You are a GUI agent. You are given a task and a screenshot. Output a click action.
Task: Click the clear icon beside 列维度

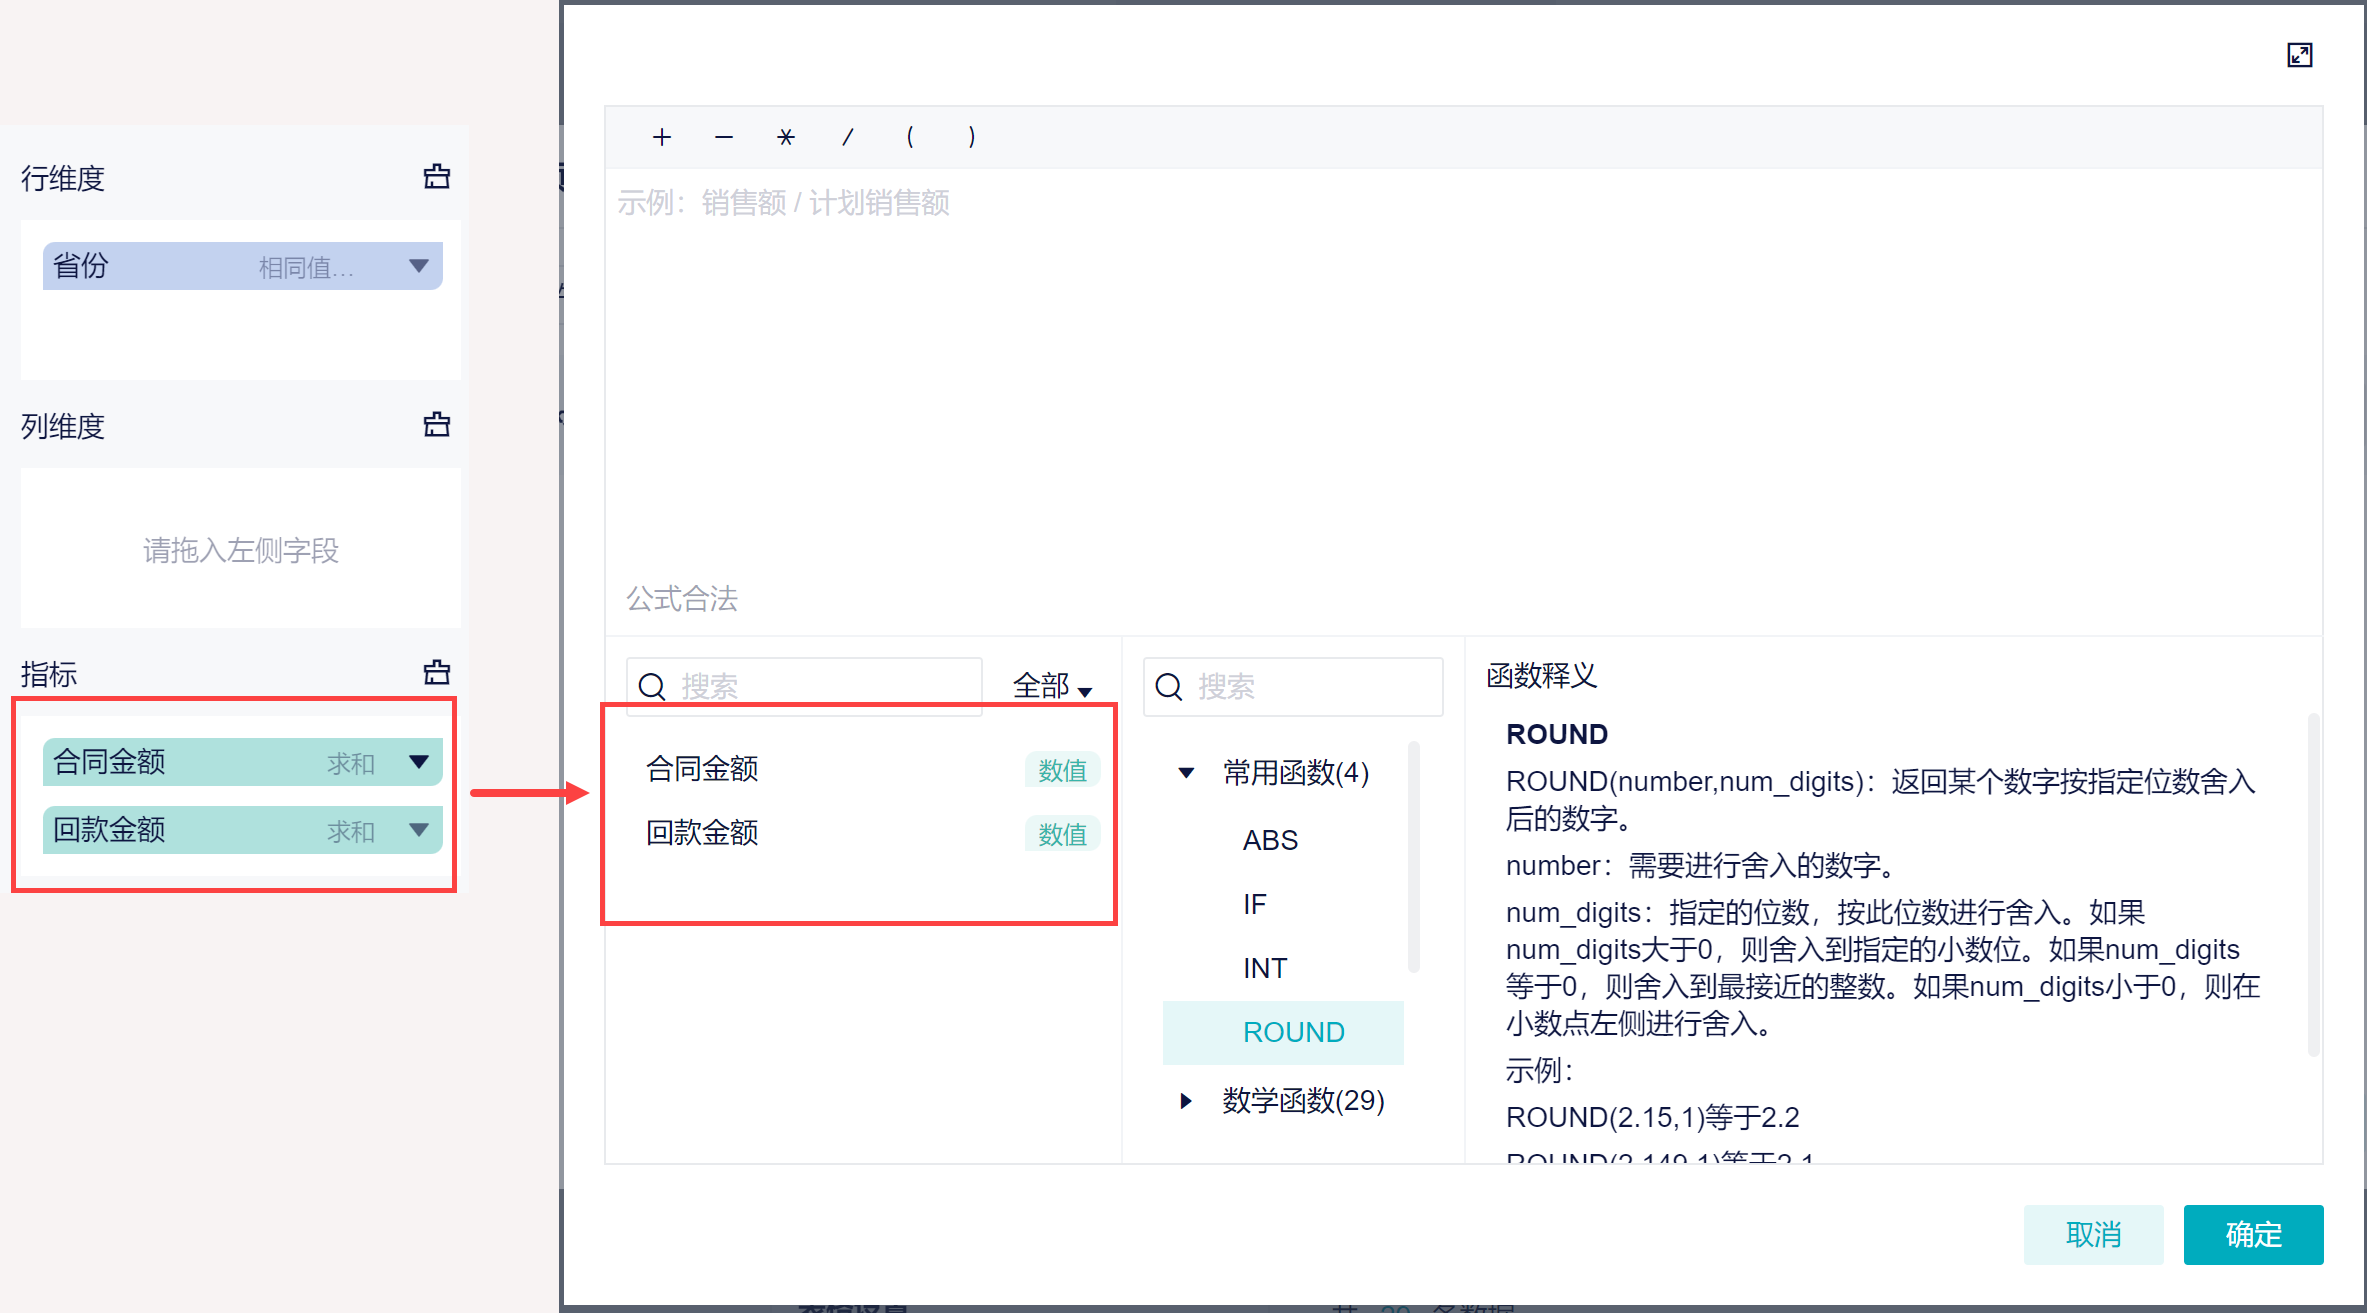(437, 425)
